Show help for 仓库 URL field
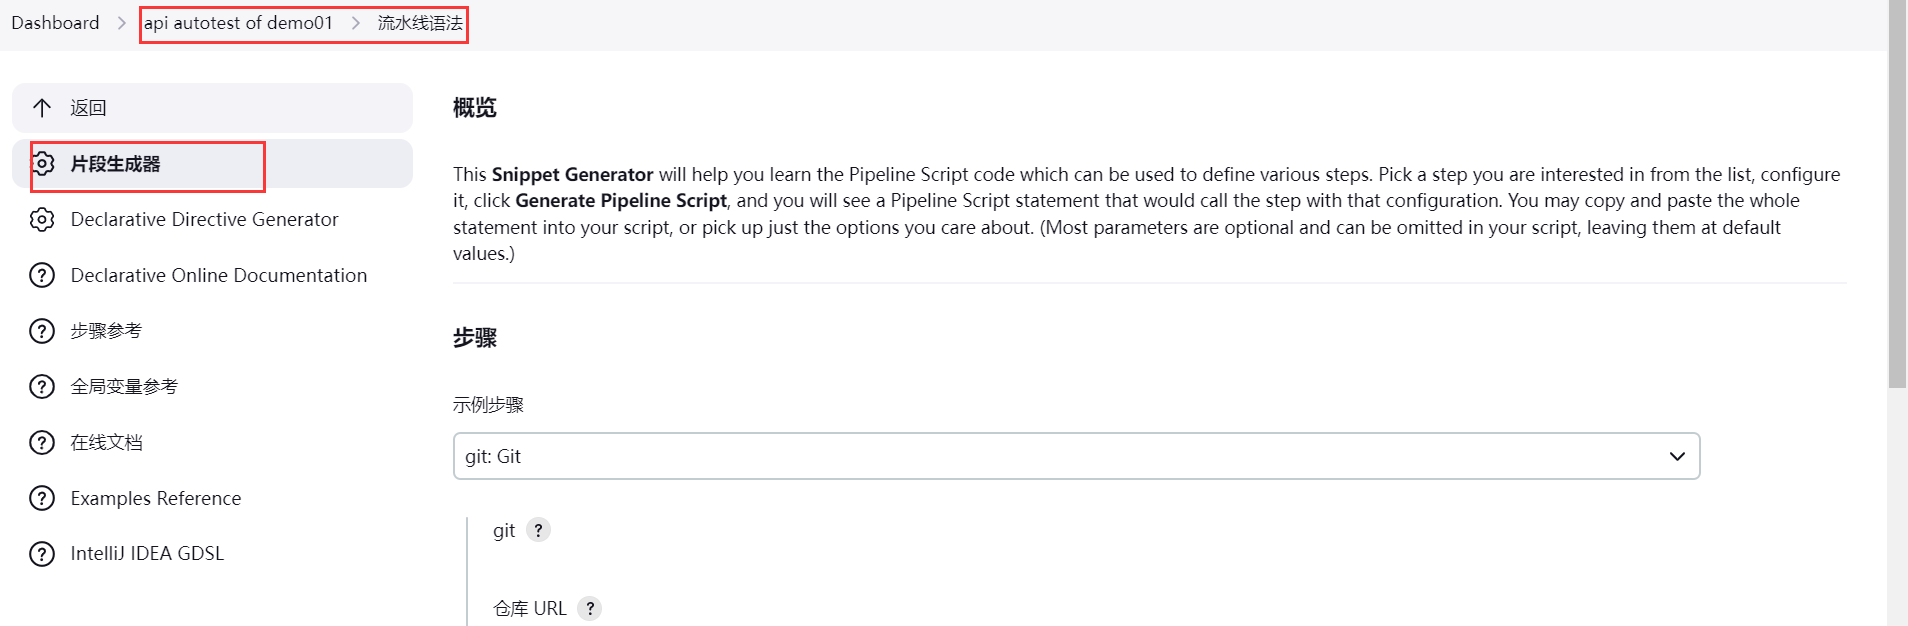The height and width of the screenshot is (626, 1908). pyautogui.click(x=590, y=608)
